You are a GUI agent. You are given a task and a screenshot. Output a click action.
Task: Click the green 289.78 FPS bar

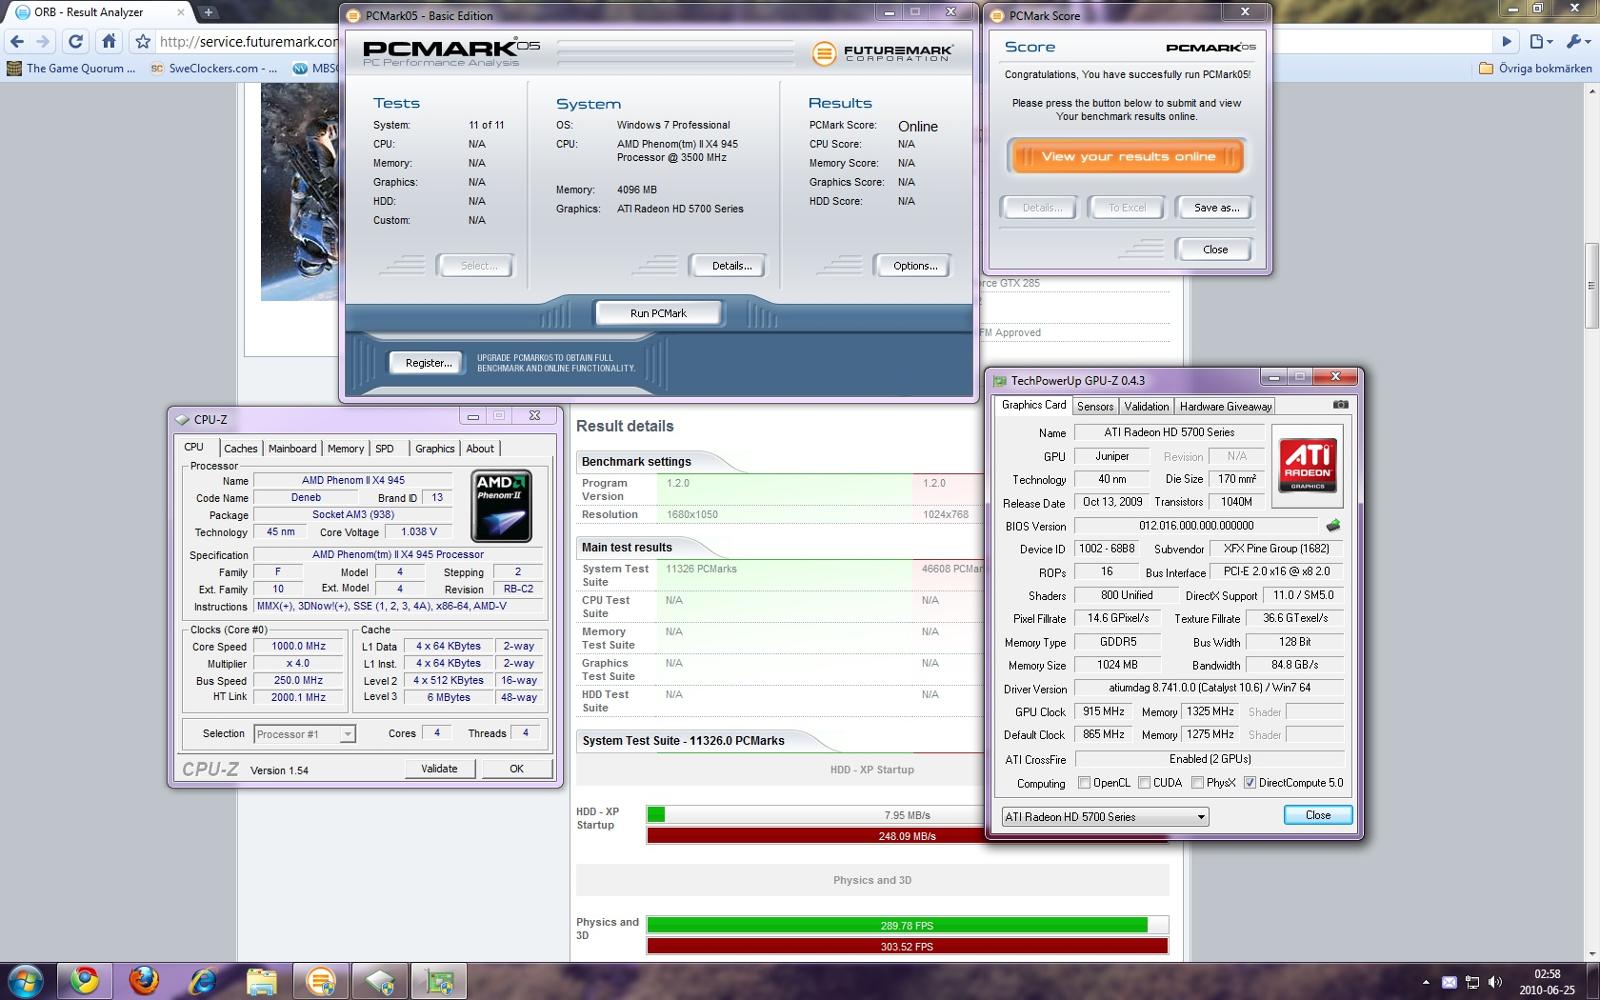(897, 925)
